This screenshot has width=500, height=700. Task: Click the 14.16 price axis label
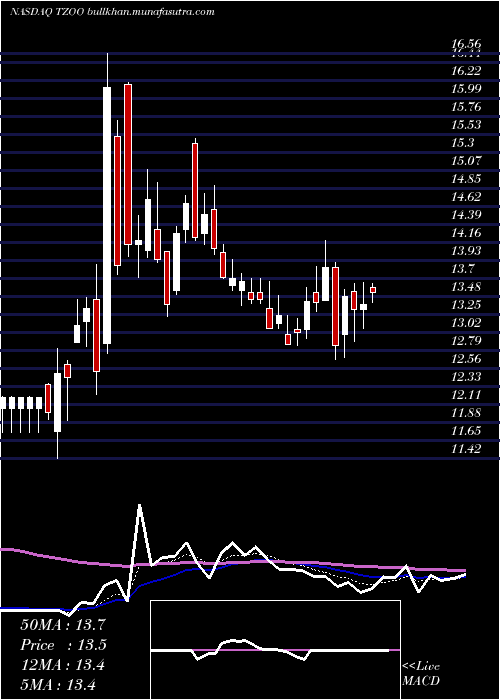point(466,233)
